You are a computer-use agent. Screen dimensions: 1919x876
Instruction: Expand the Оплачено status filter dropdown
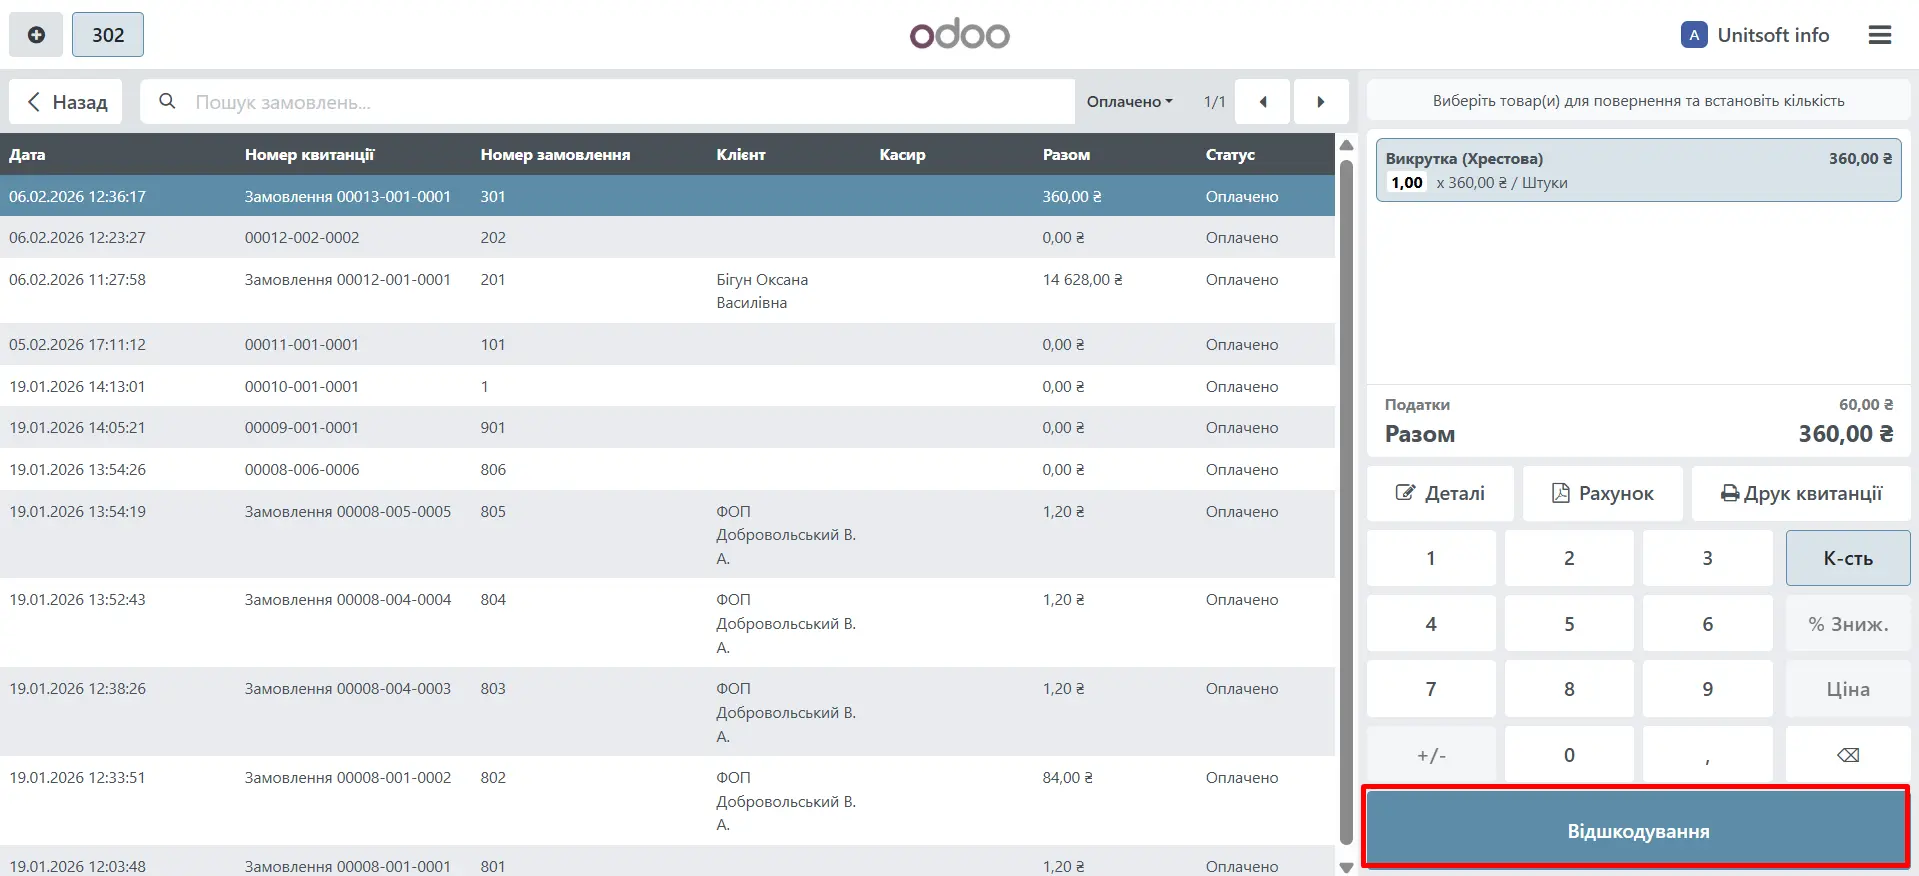point(1129,102)
